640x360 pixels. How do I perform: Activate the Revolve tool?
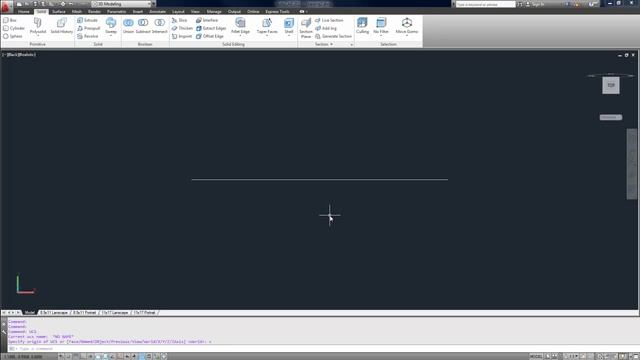[88, 36]
